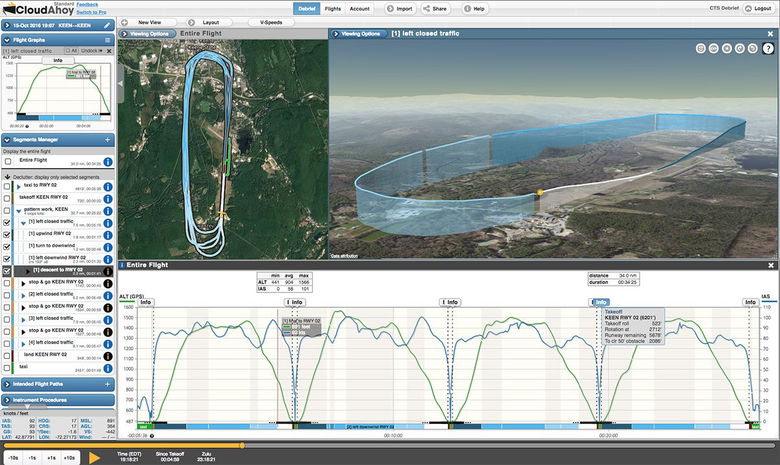Close the docked left closed traffic graph
Screen dimensions: 780x465
(109, 51)
